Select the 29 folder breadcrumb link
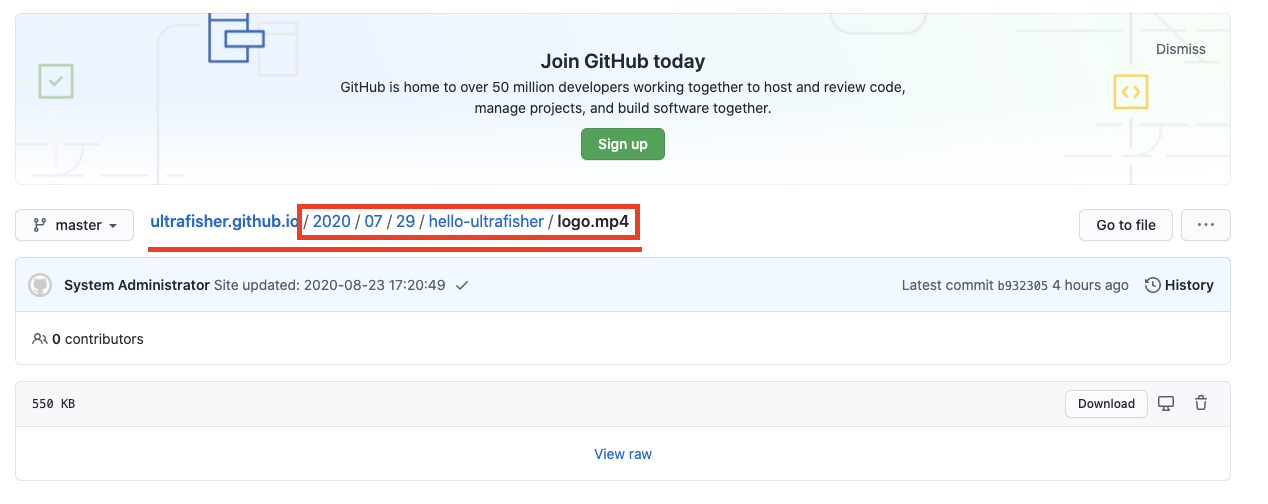The image size is (1268, 504). [405, 221]
